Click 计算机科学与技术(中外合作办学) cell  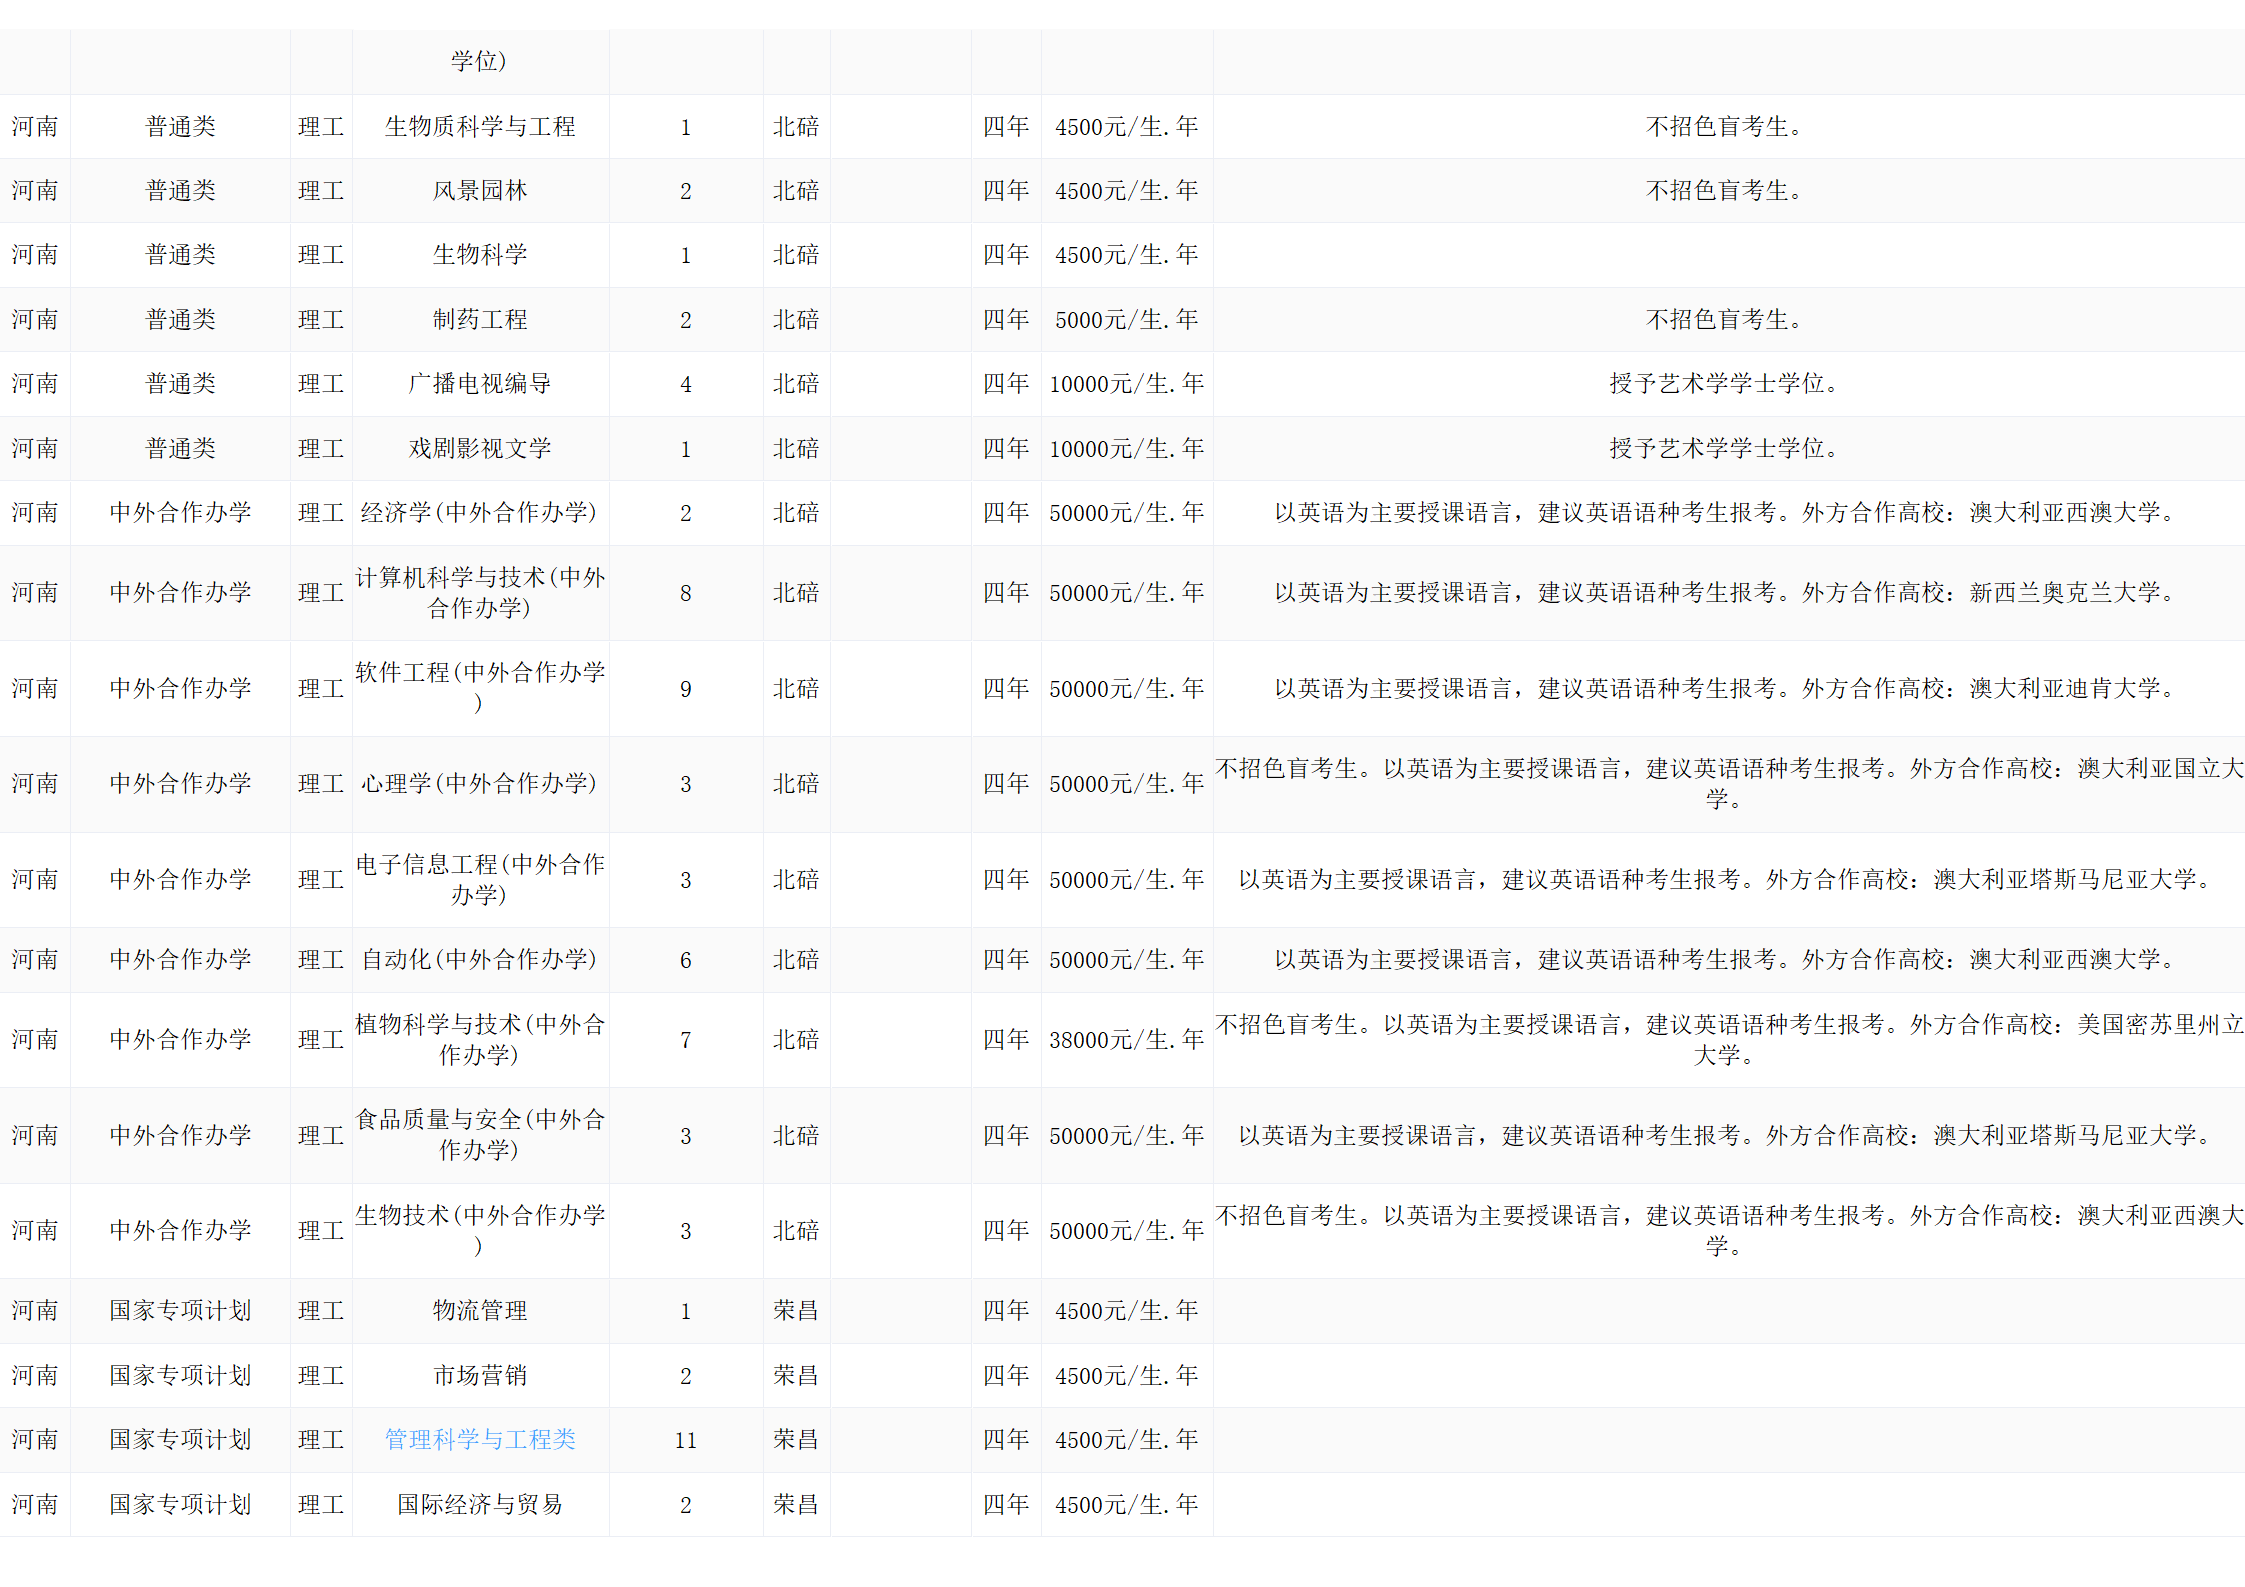tap(480, 593)
